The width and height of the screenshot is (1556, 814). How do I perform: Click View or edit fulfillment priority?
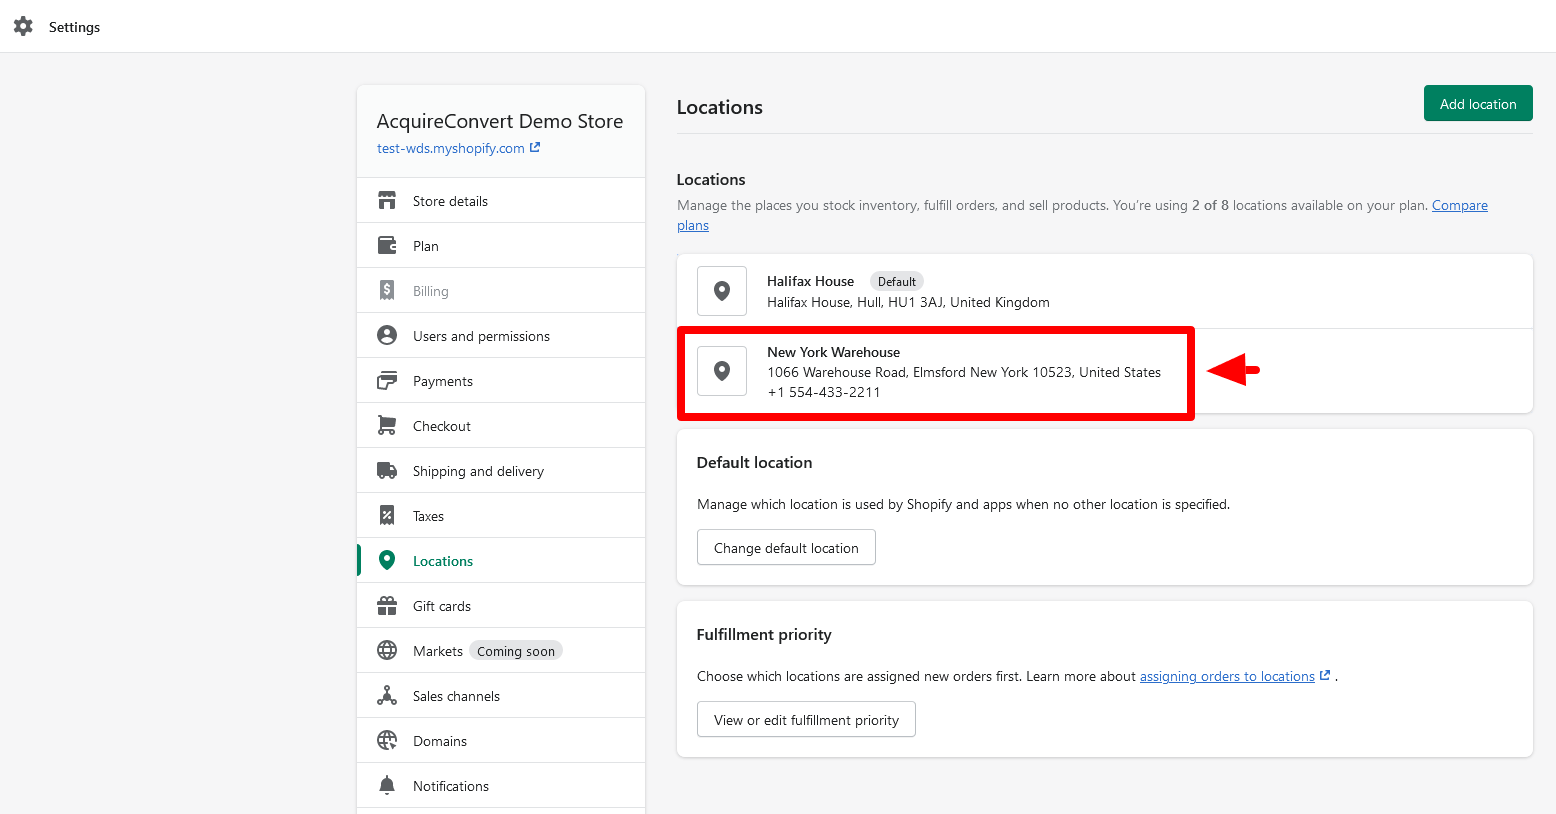coord(806,720)
